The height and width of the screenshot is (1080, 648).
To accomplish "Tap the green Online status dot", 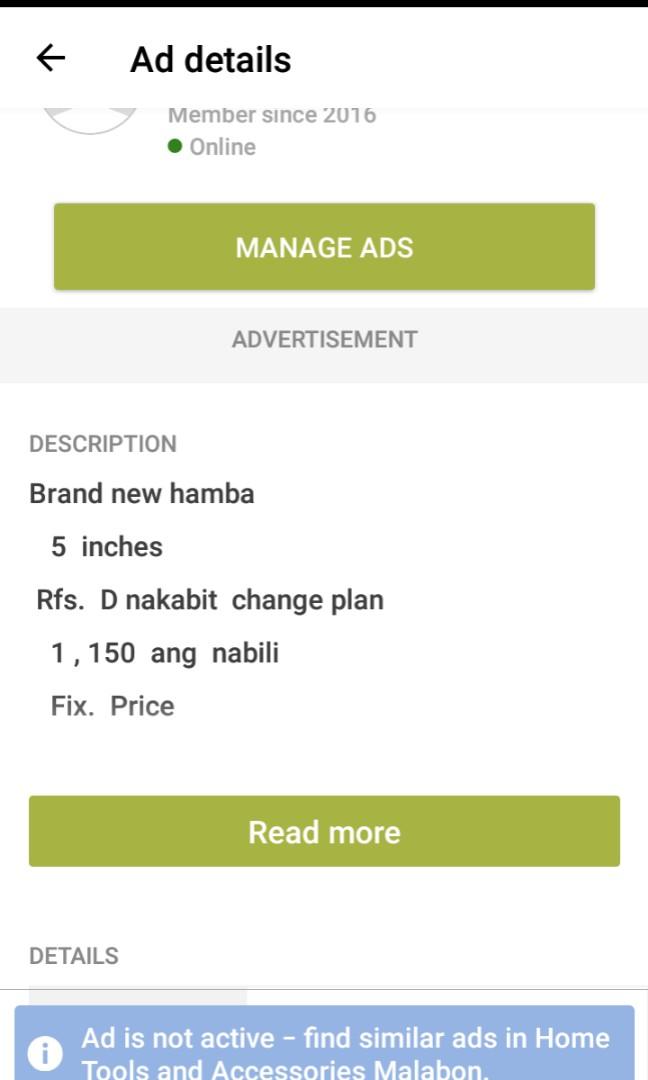I will pyautogui.click(x=176, y=146).
